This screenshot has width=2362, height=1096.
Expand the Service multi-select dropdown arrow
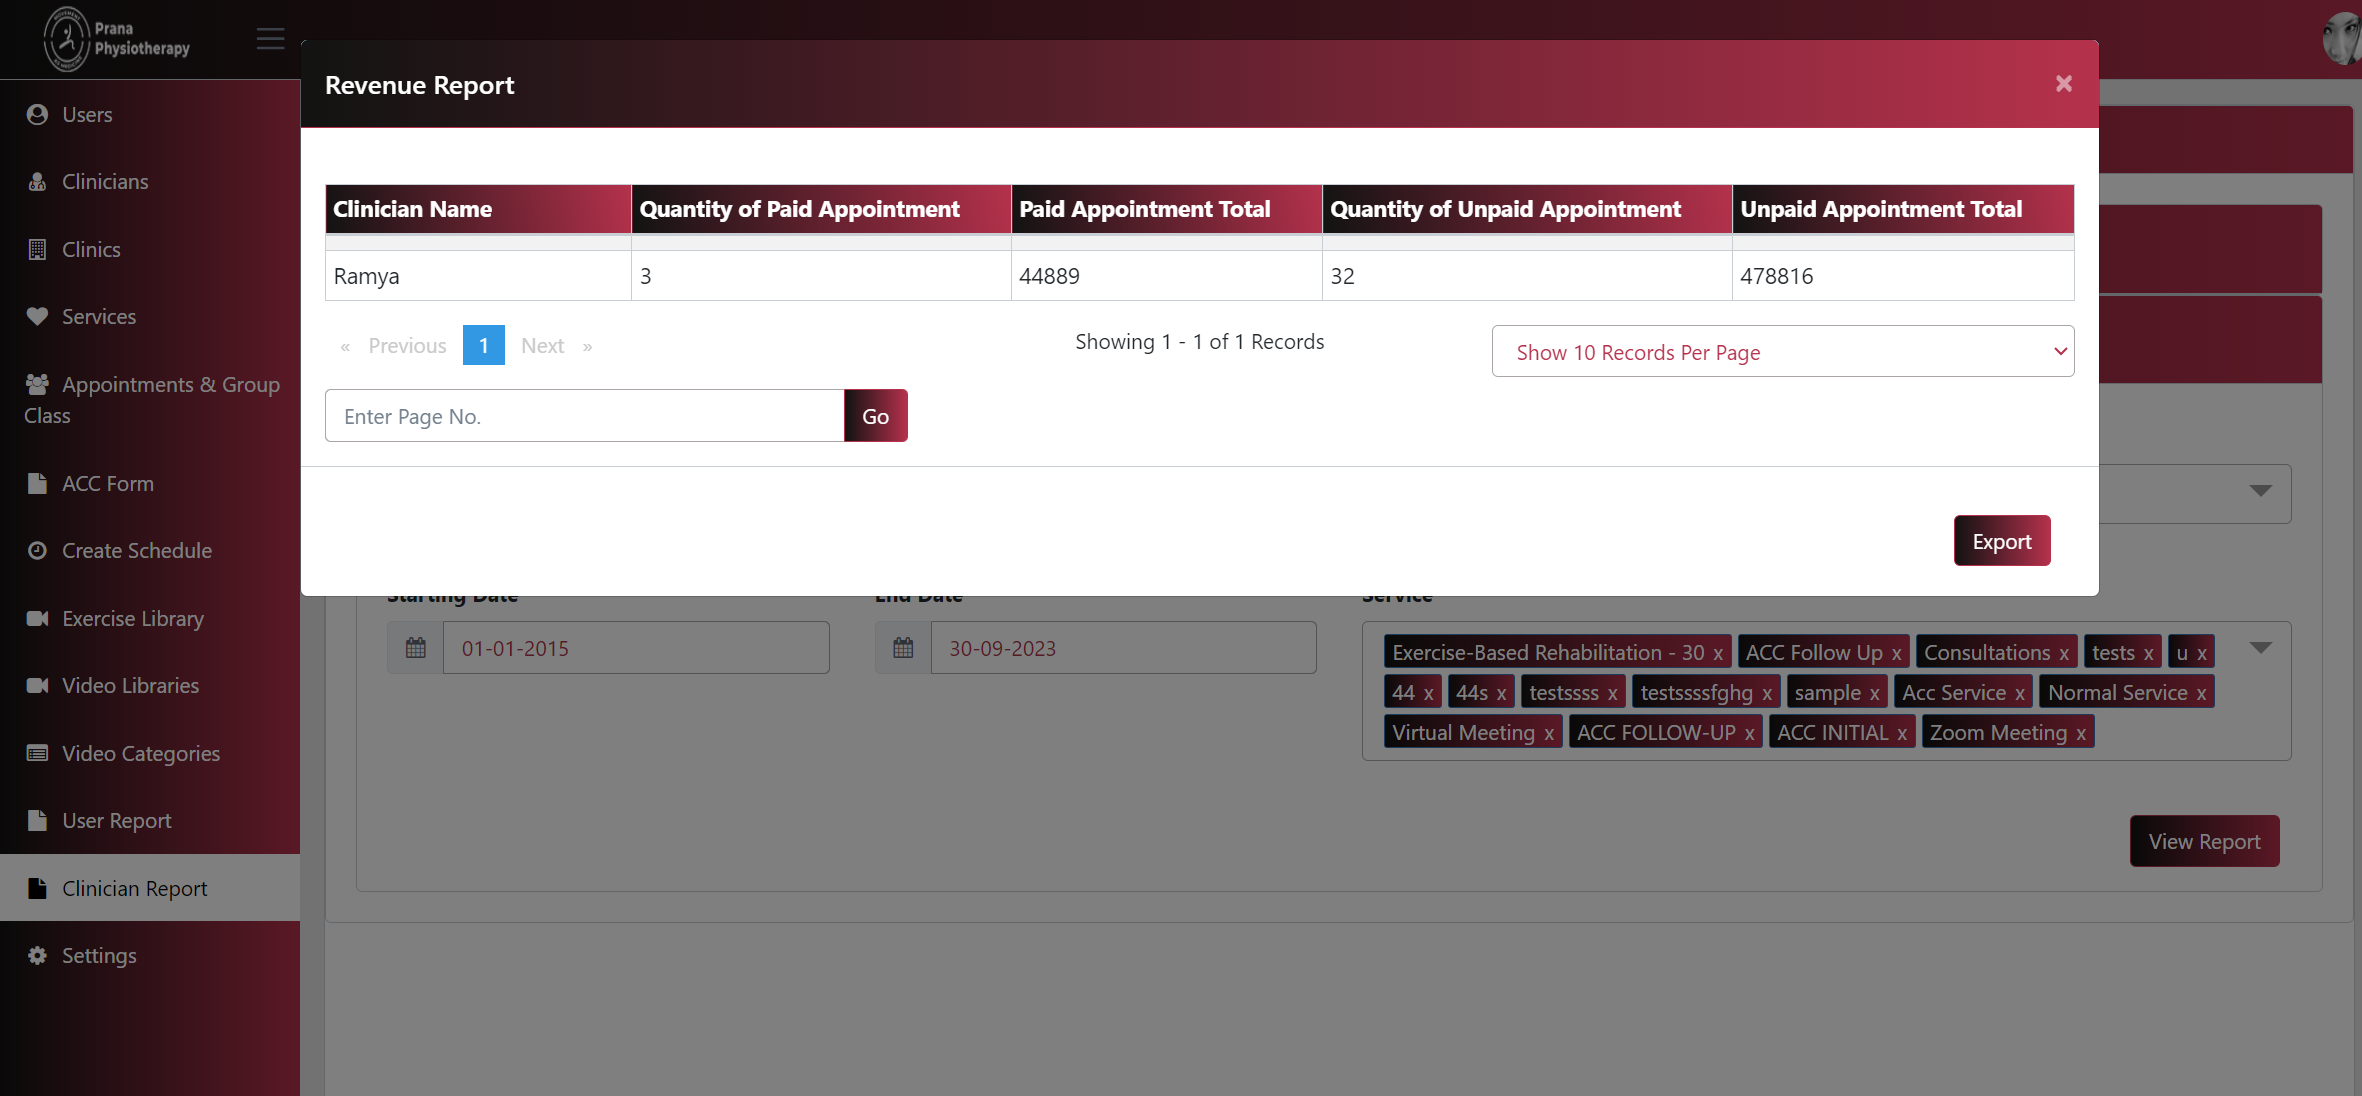[2260, 648]
